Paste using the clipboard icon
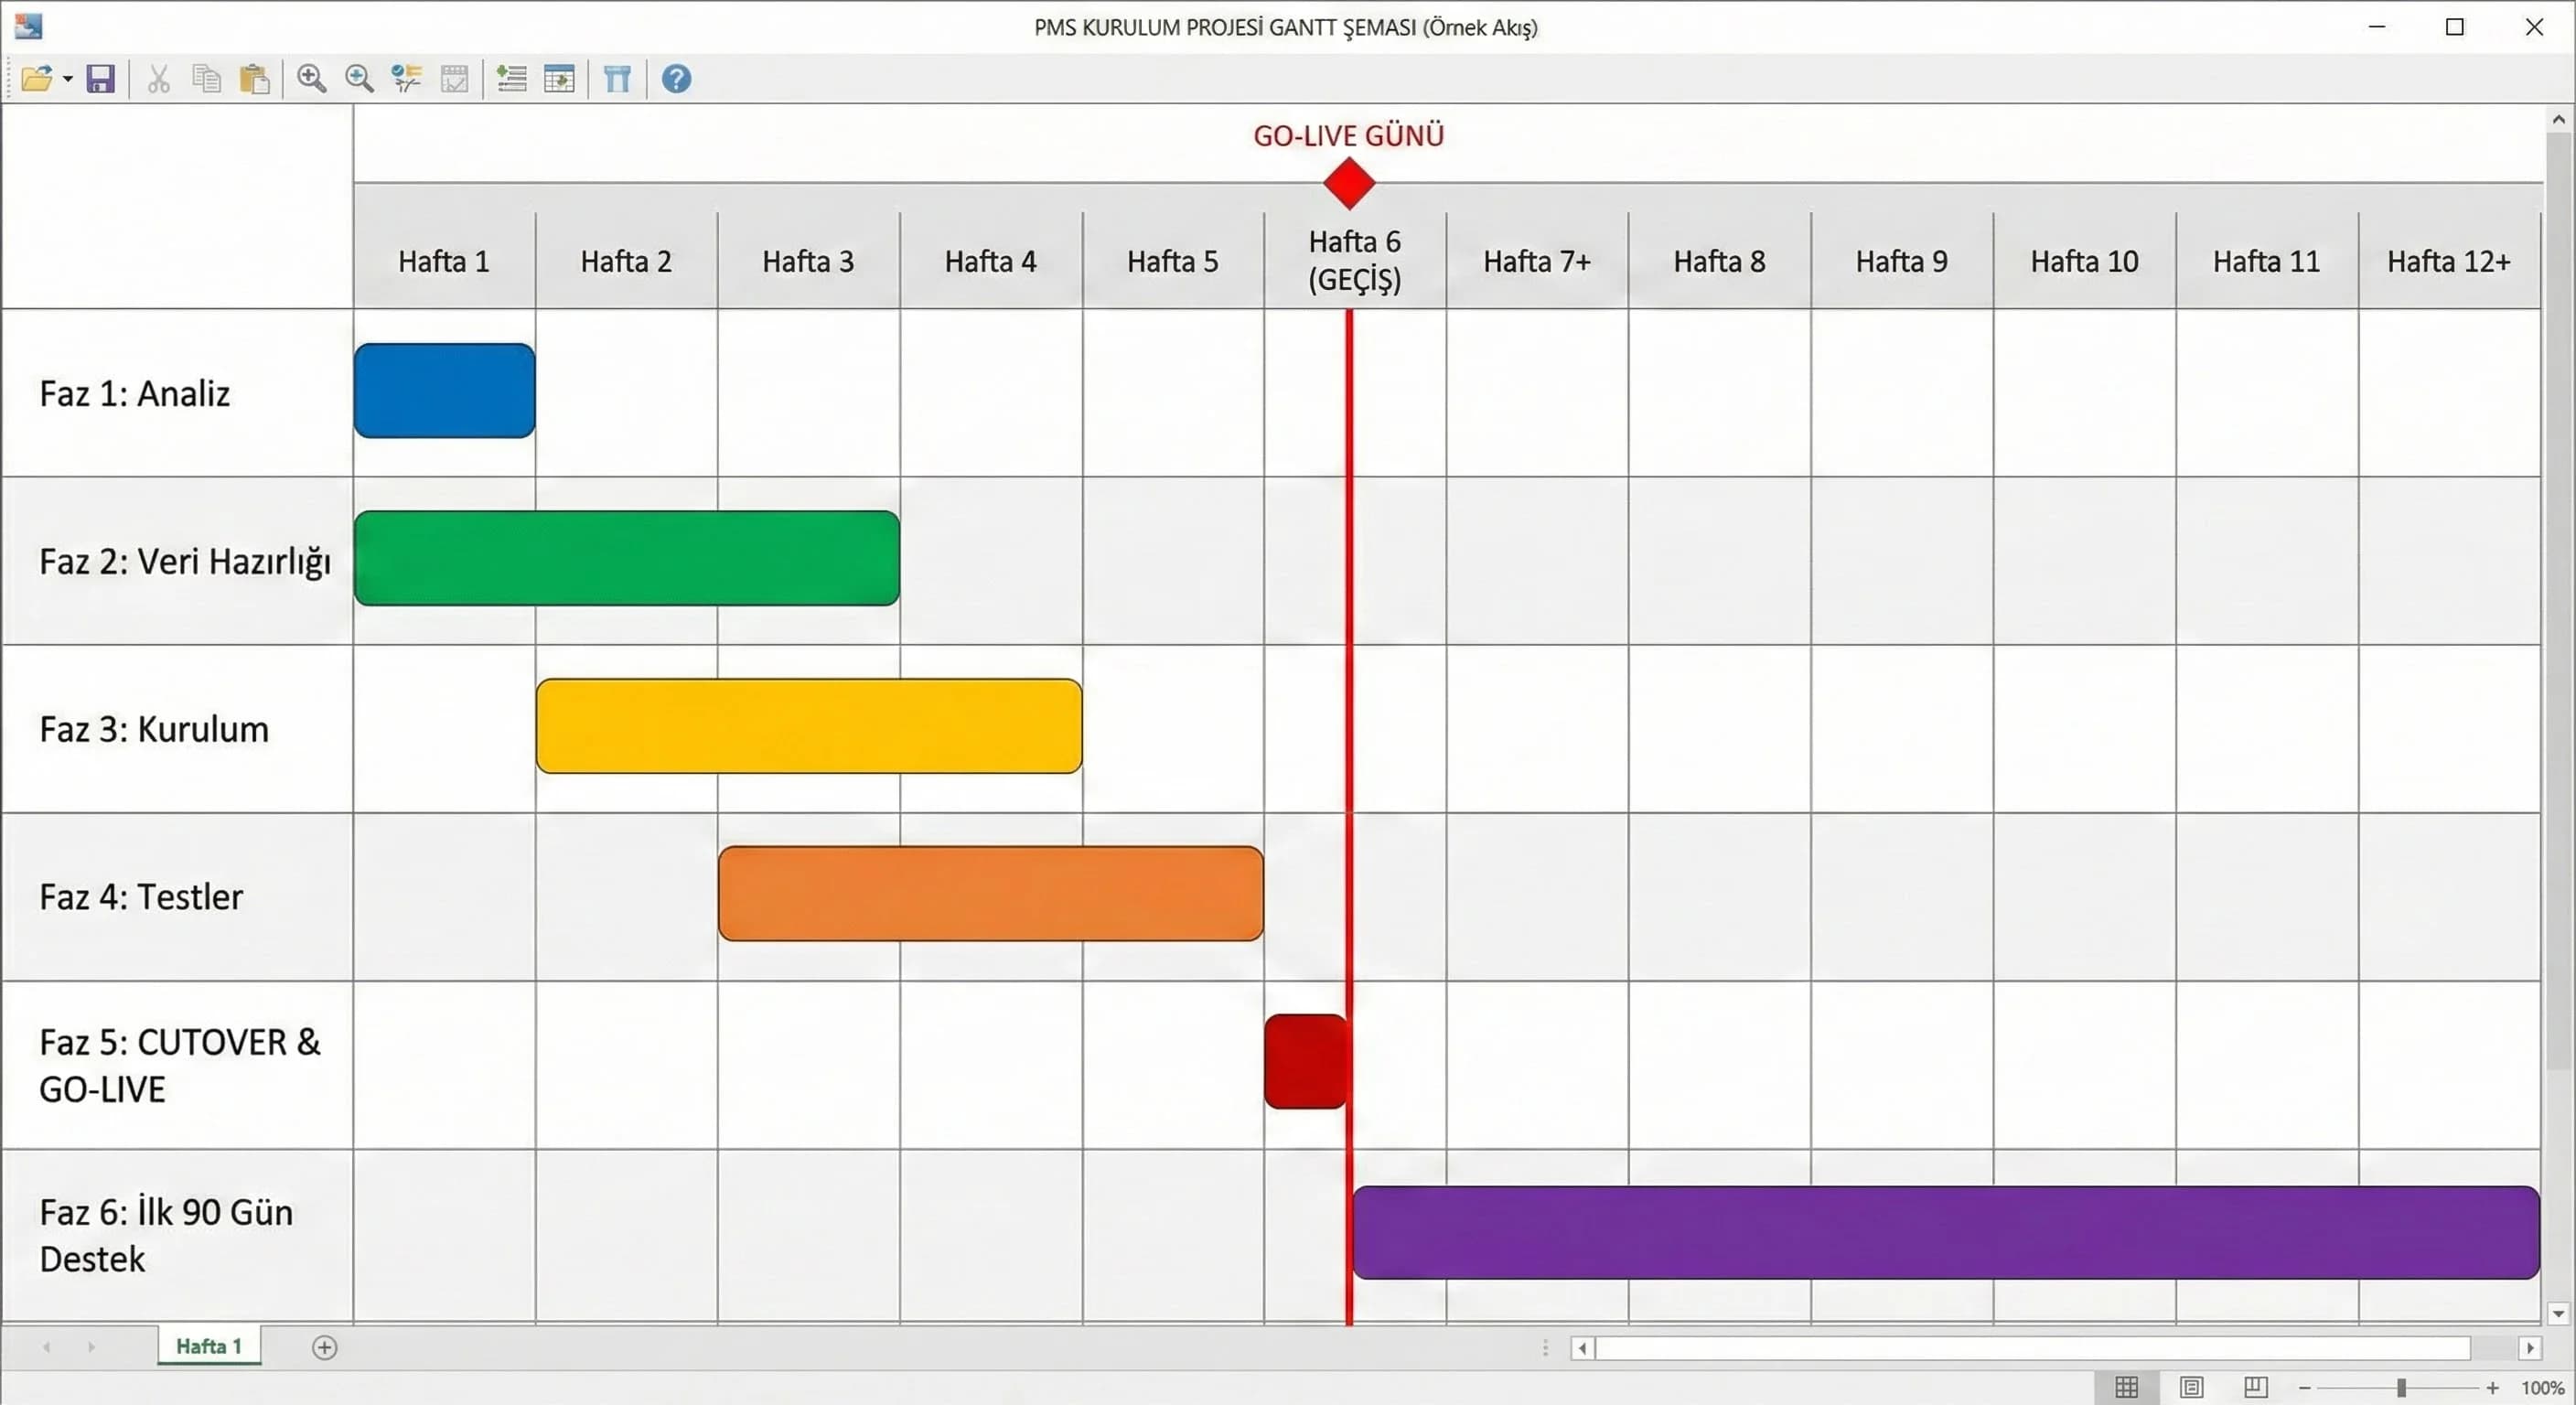Viewport: 2576px width, 1405px height. pos(255,79)
